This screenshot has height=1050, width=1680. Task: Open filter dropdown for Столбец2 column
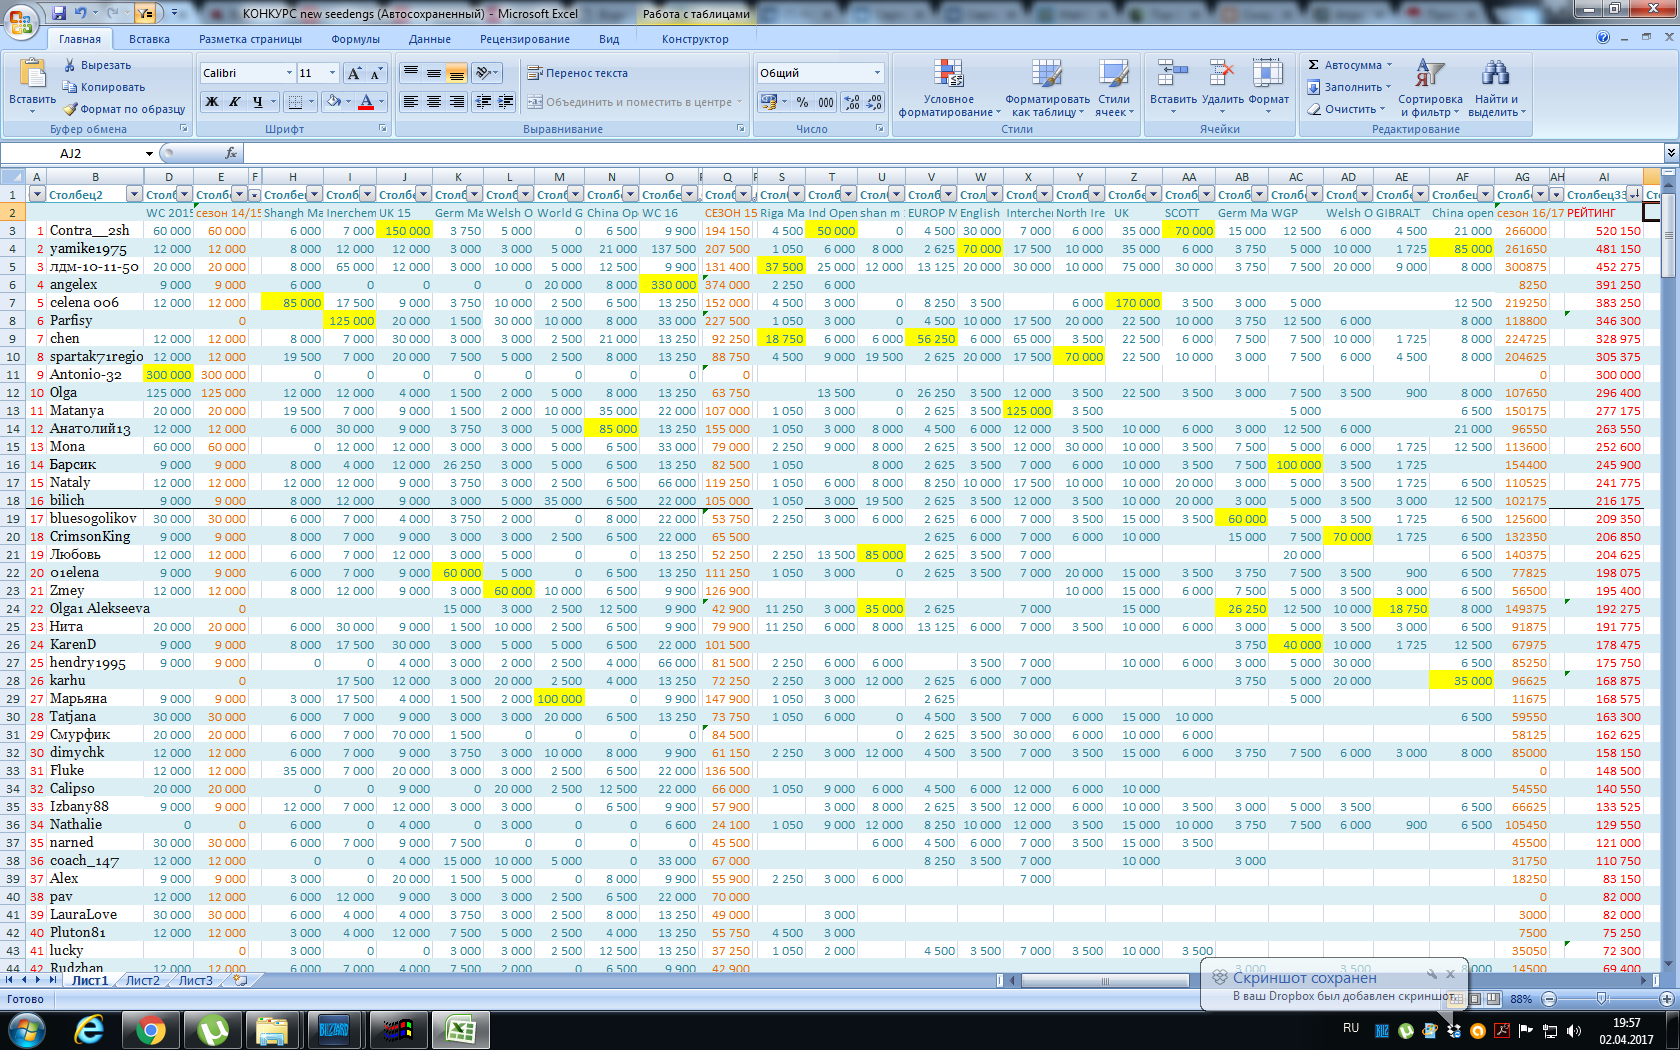point(134,194)
